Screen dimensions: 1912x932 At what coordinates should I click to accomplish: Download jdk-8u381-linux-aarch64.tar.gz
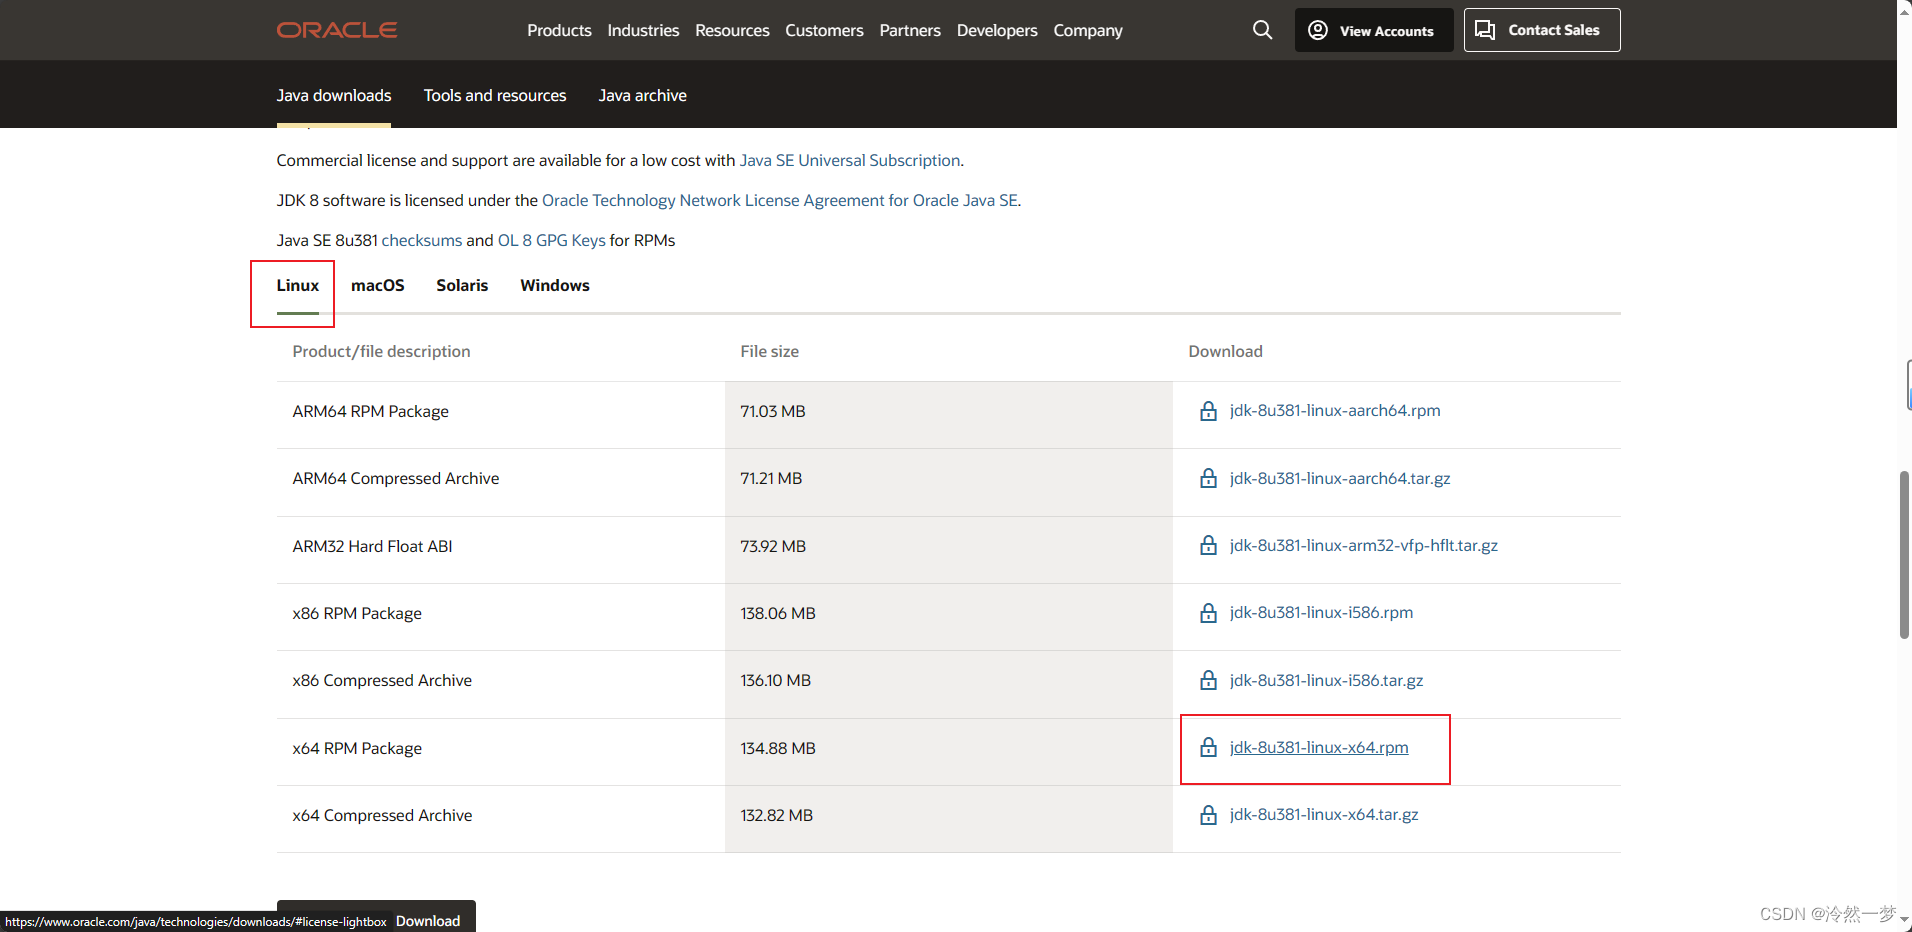[1340, 478]
